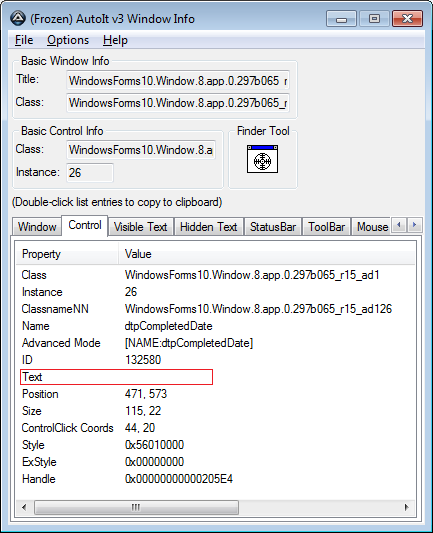Click the Instance field showing 26
This screenshot has height=533, width=433.
[x=90, y=173]
